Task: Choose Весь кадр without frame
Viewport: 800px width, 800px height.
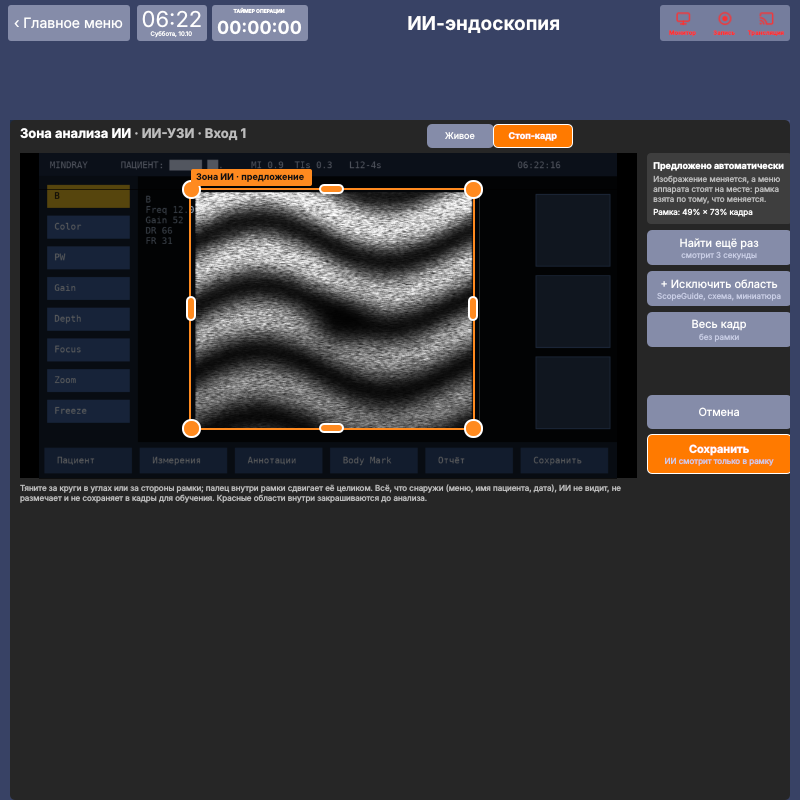Action: [718, 330]
